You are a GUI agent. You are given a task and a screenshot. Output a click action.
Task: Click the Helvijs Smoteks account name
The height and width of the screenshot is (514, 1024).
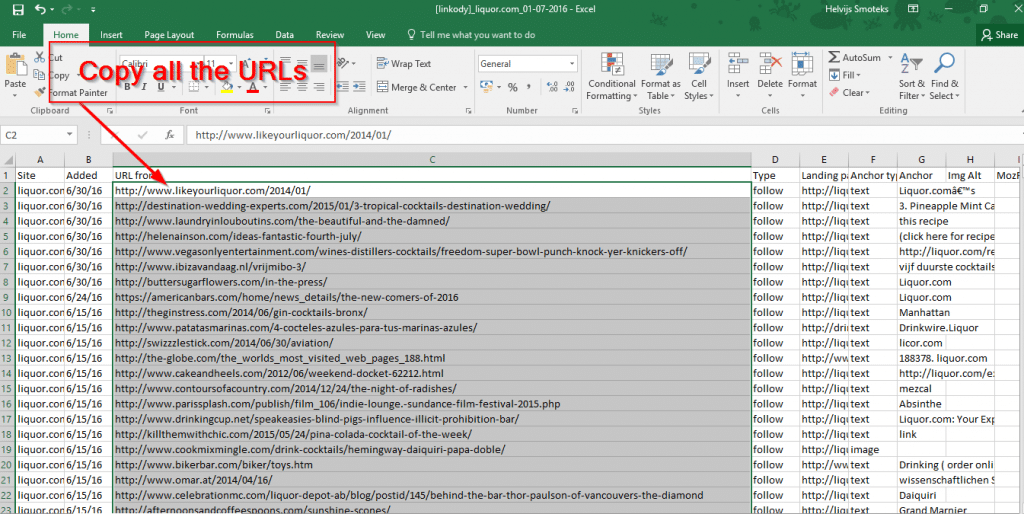pyautogui.click(x=856, y=9)
